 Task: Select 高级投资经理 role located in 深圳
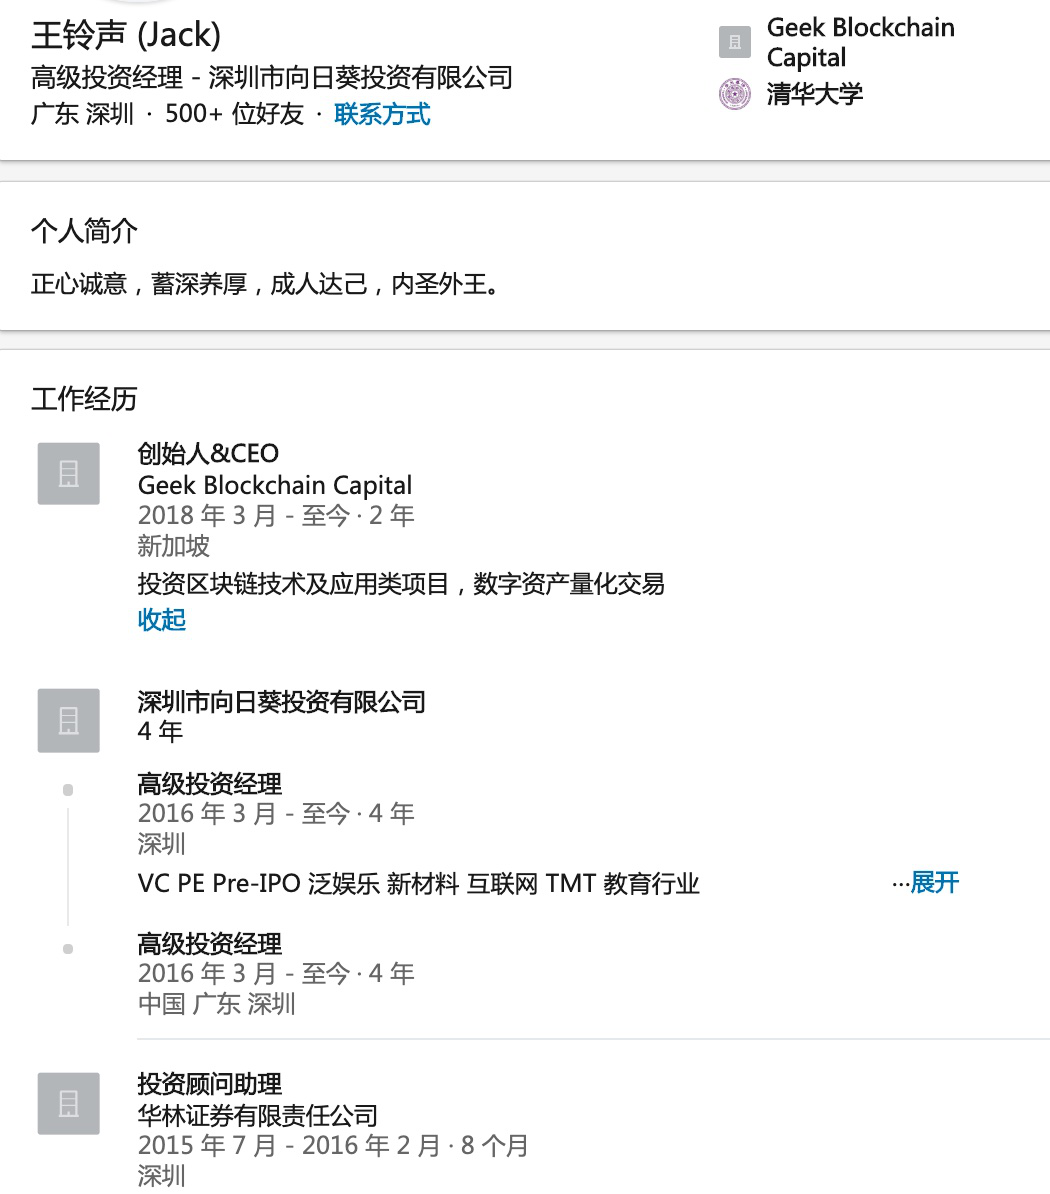click(x=210, y=784)
